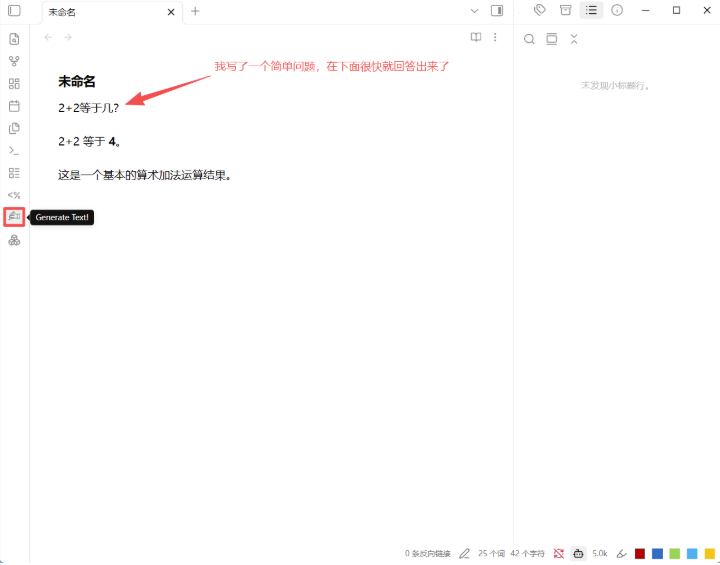
Task: Navigate back with the left arrow
Action: tap(48, 37)
